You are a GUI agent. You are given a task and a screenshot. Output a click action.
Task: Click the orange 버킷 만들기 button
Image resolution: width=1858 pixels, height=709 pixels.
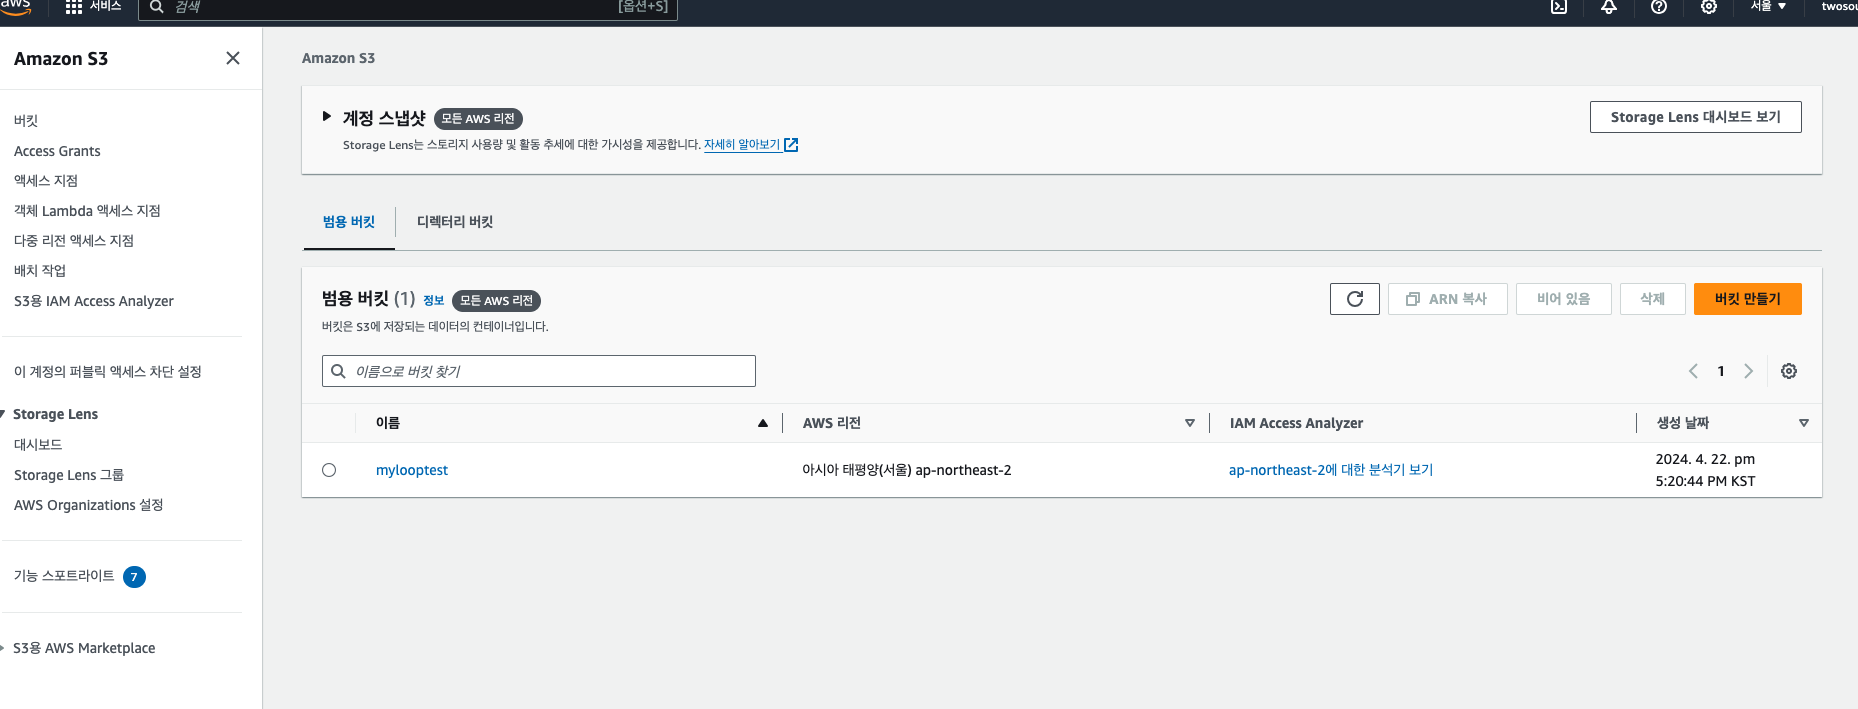pyautogui.click(x=1748, y=299)
